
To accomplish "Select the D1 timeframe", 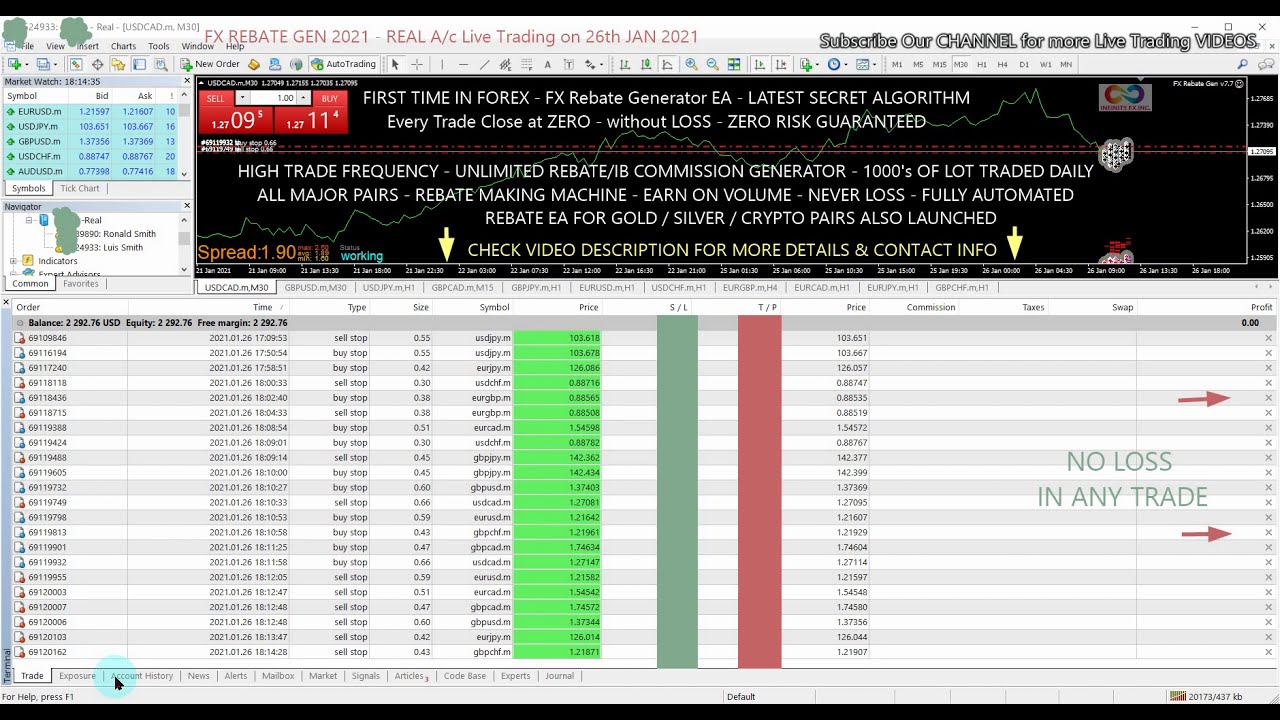I will click(1024, 64).
